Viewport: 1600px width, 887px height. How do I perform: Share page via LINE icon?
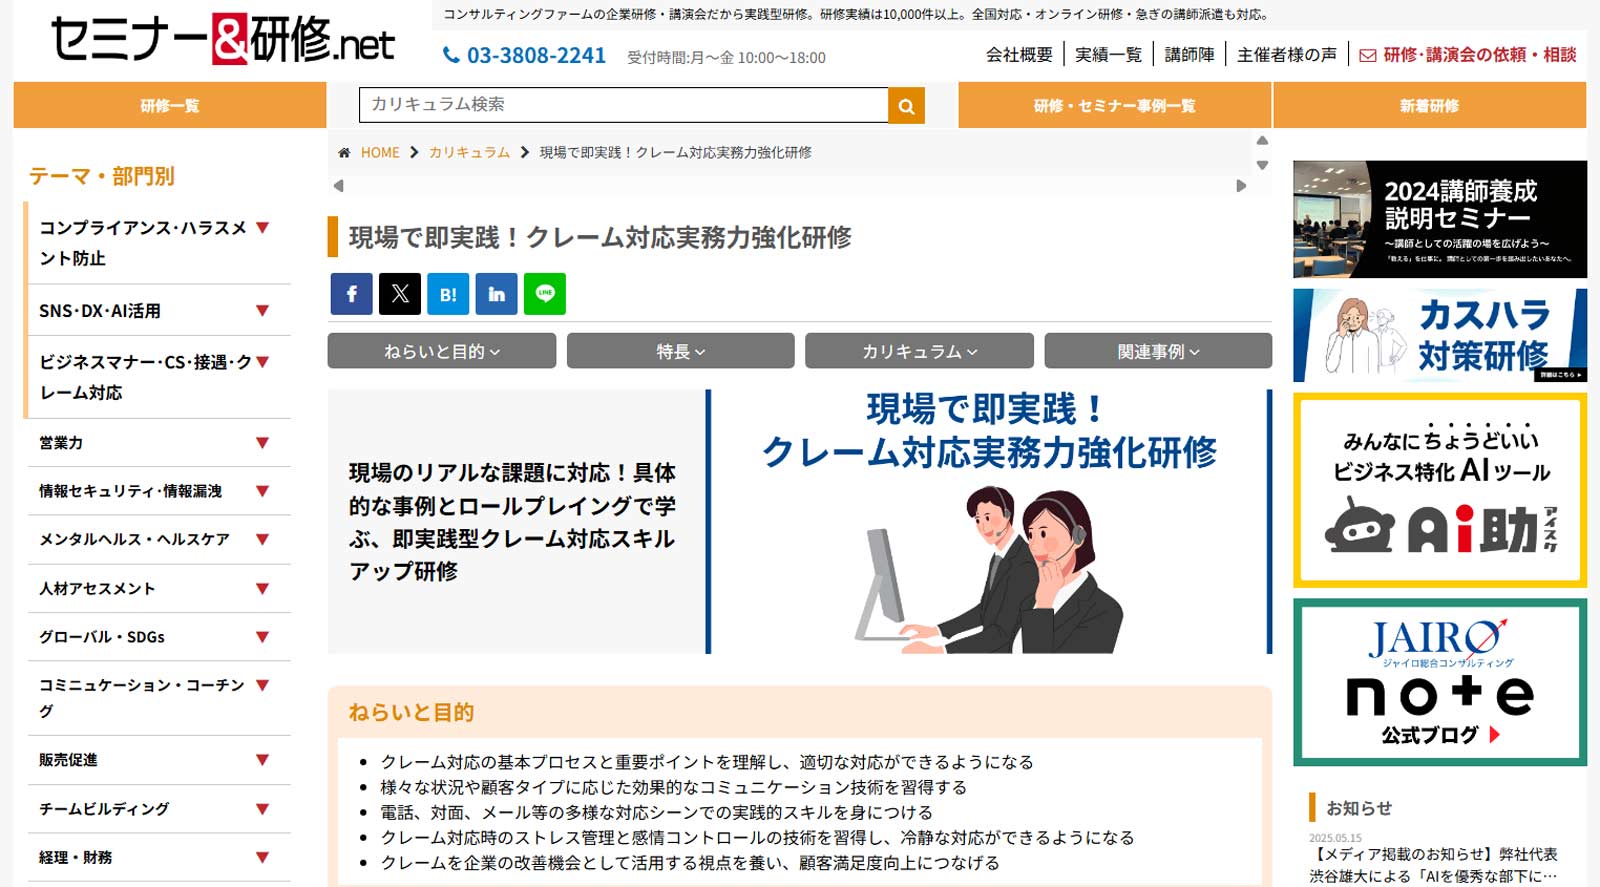545,294
